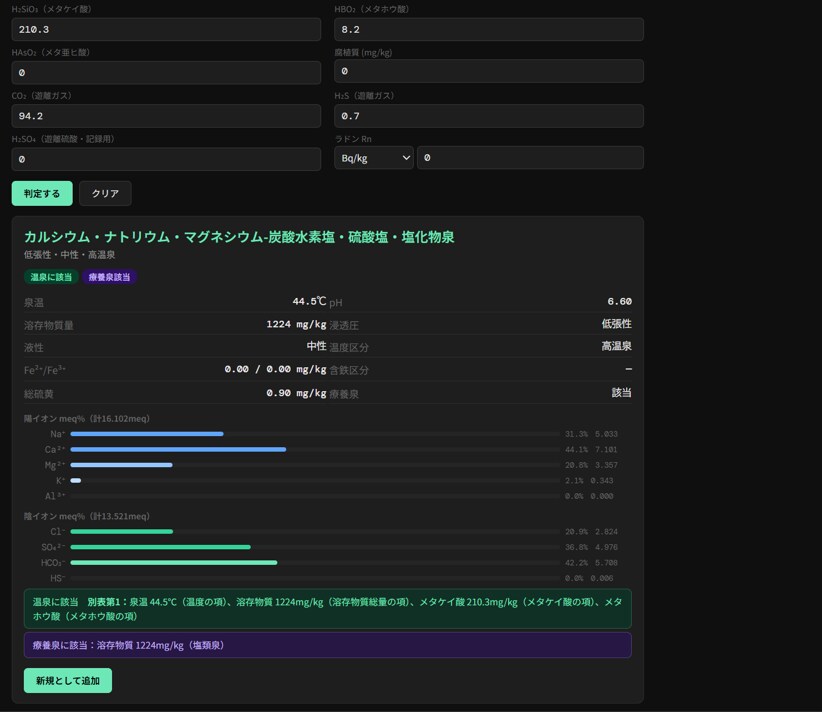The width and height of the screenshot is (822, 712).
Task: Select the 腐植質 mg/kg input field
Action: click(489, 71)
